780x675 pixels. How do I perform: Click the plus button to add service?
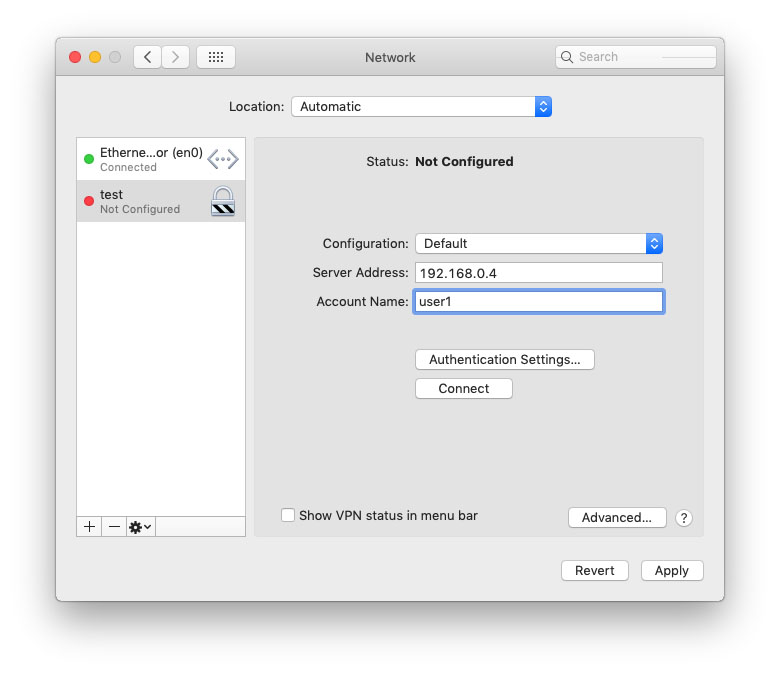click(x=90, y=526)
